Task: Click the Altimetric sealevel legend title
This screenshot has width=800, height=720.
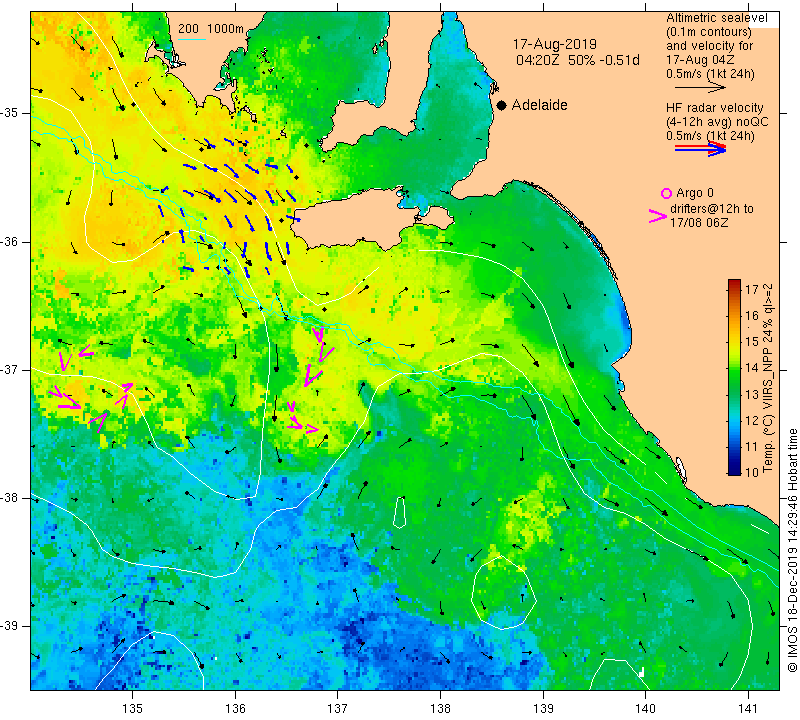Action: (x=716, y=18)
